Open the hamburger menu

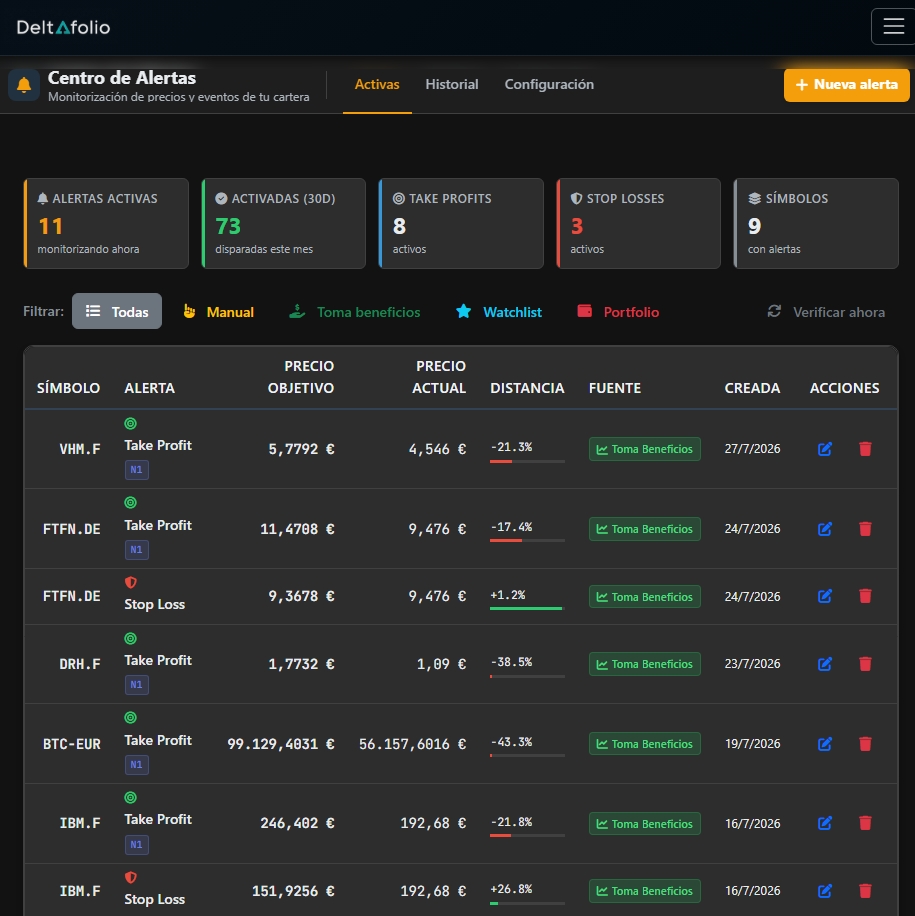coord(893,26)
